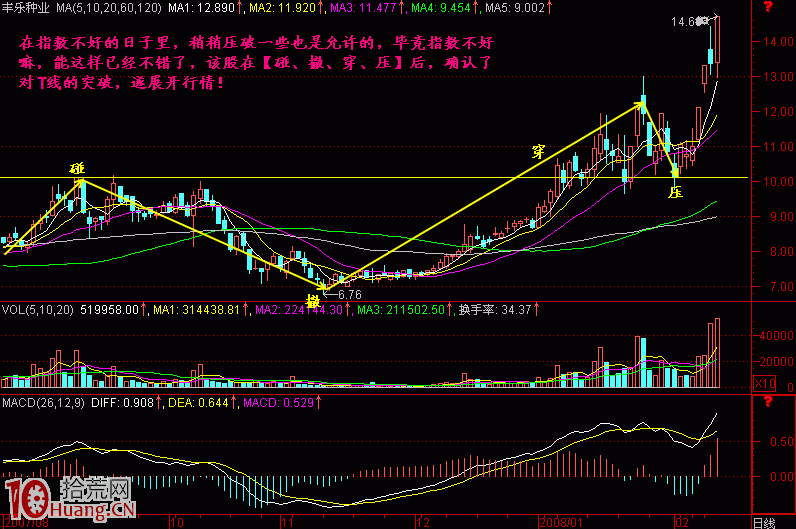Click the magenta MA3: 11.477 value

click(363, 8)
